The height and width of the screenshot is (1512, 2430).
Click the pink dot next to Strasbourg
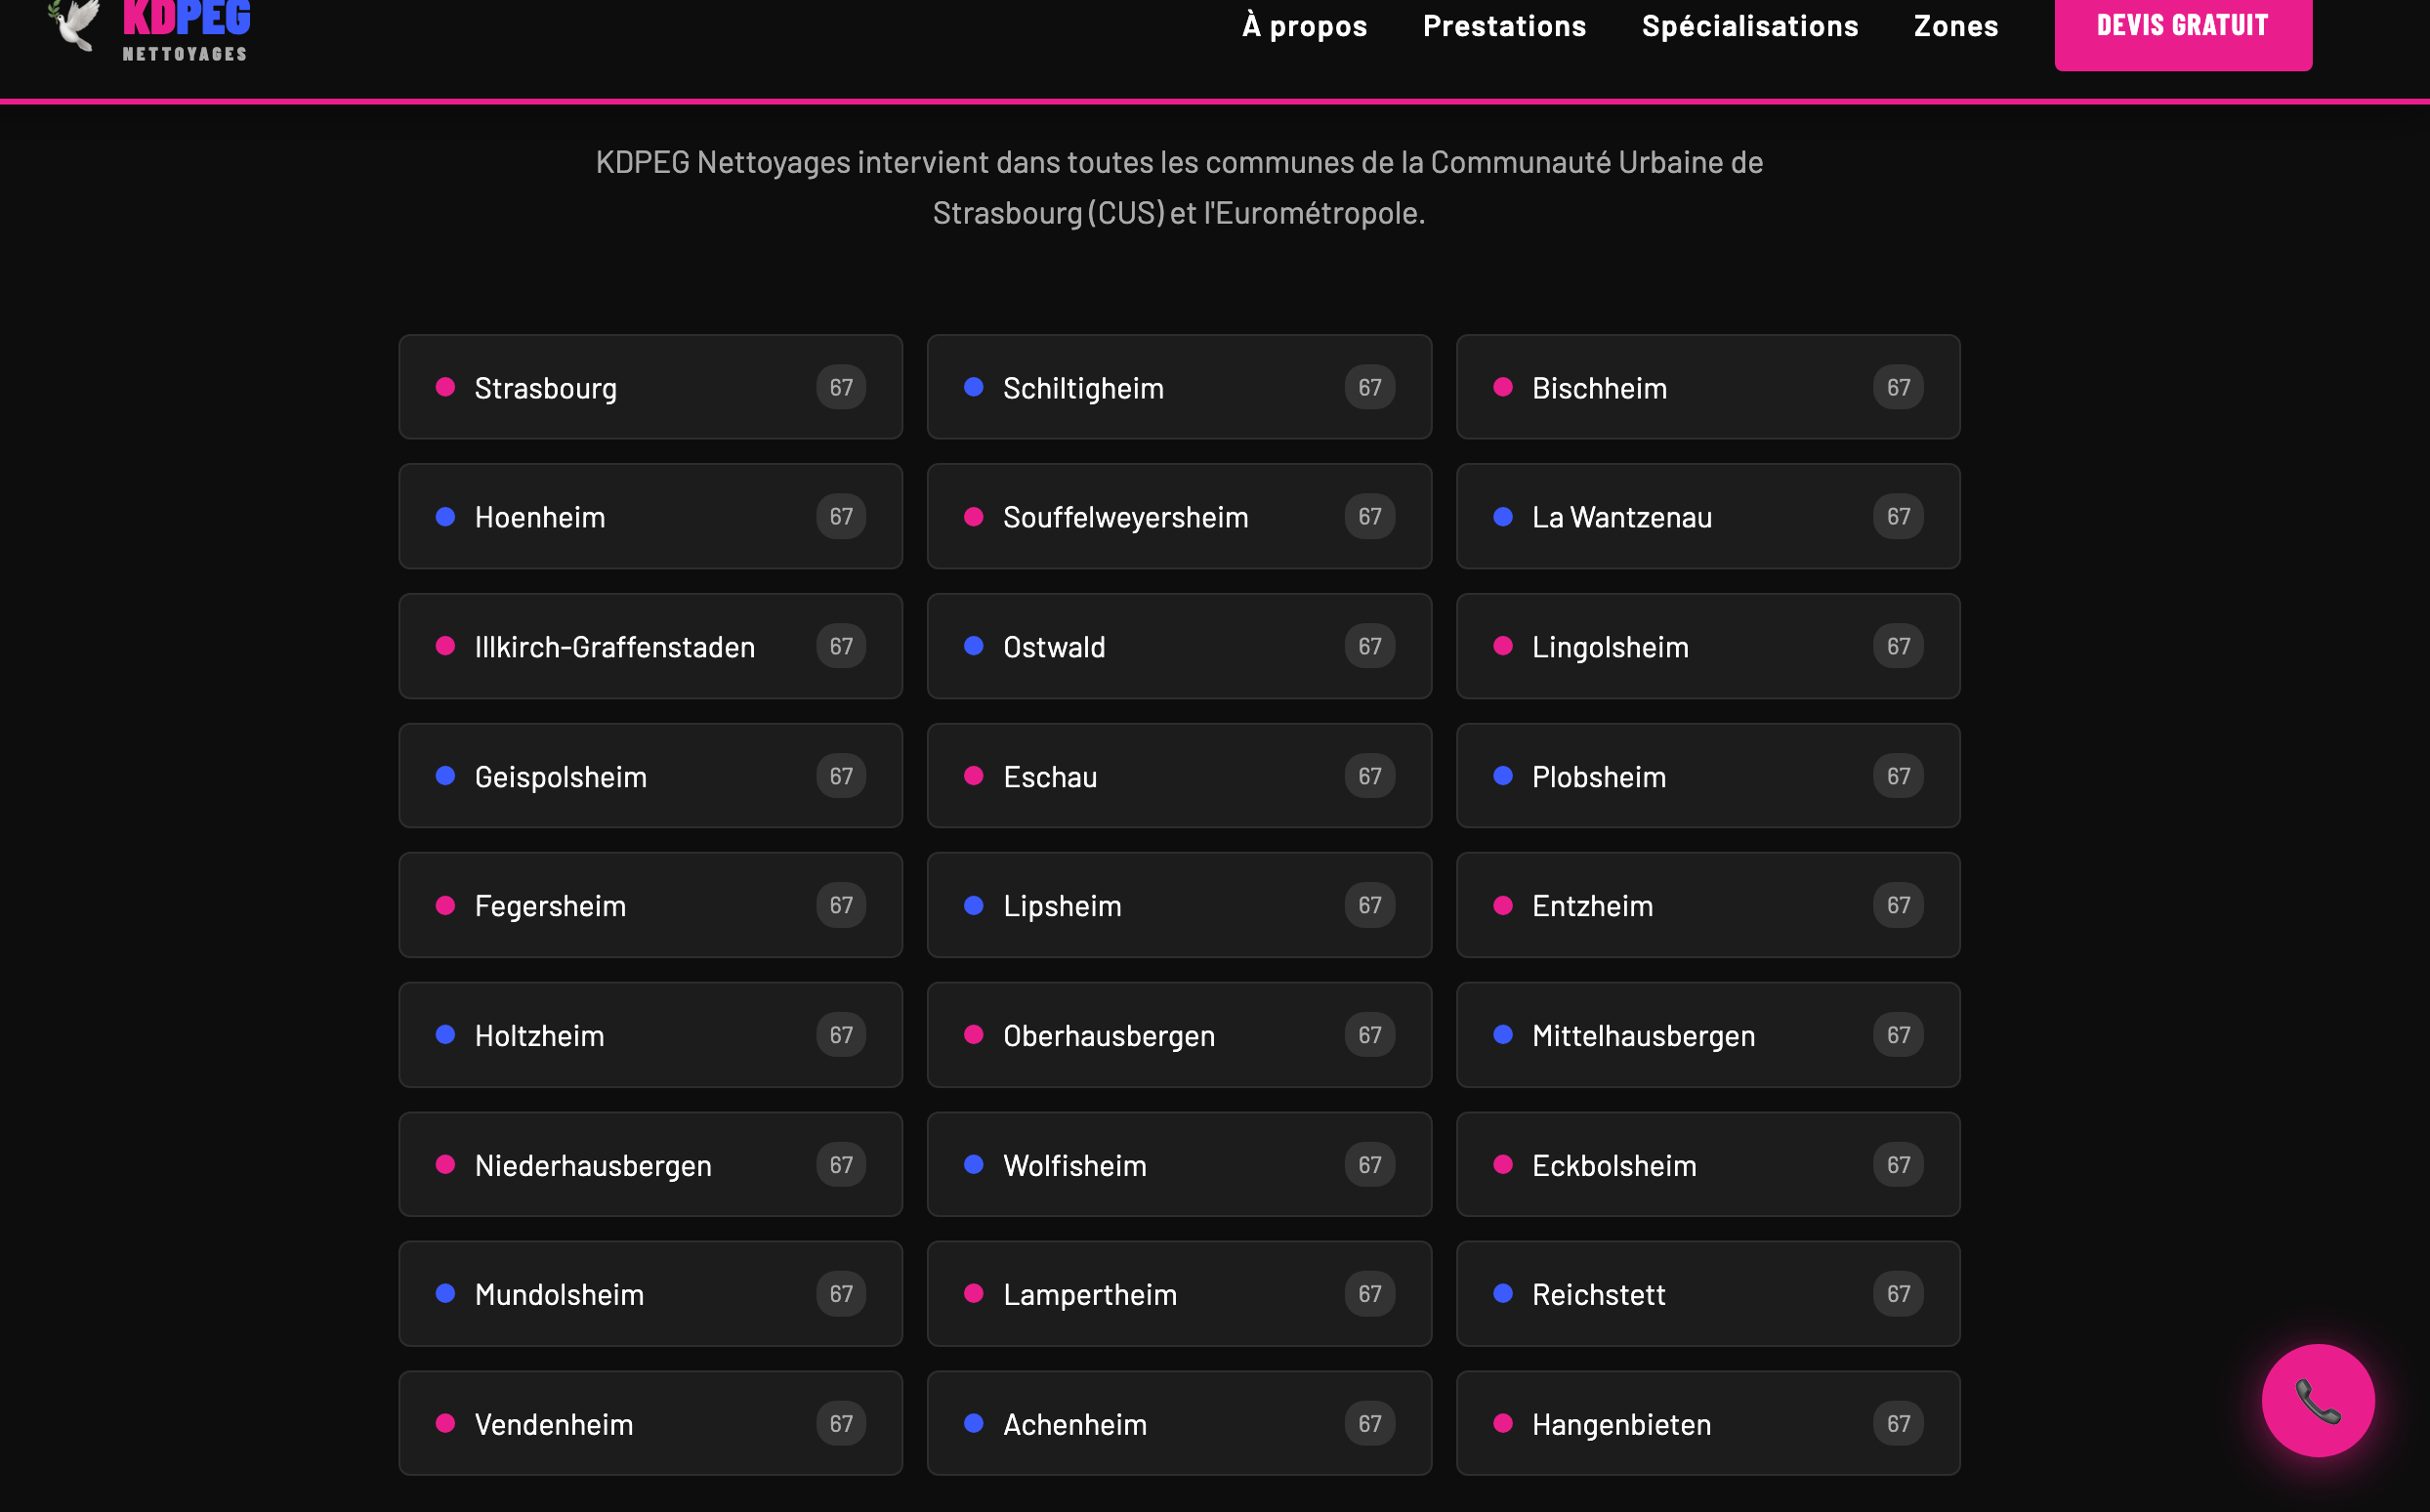tap(446, 387)
